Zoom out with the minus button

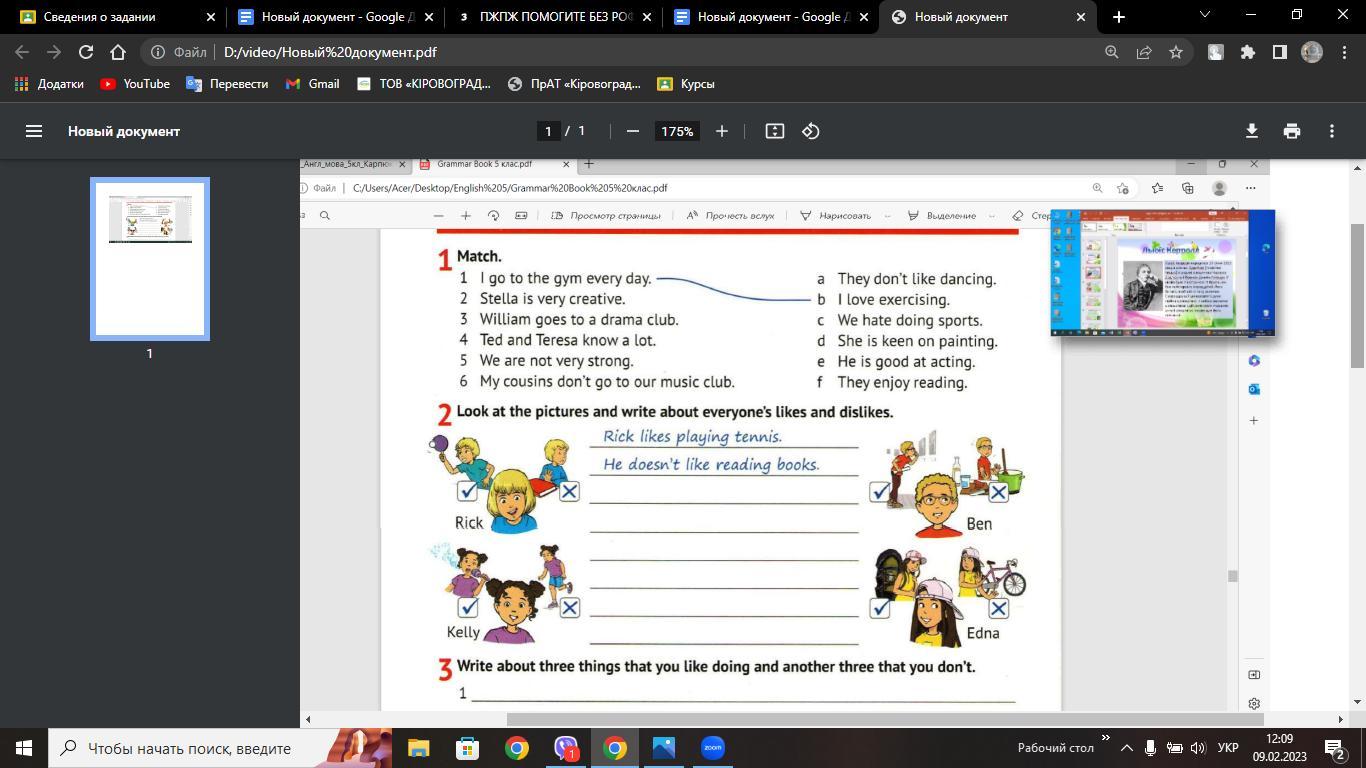(632, 131)
